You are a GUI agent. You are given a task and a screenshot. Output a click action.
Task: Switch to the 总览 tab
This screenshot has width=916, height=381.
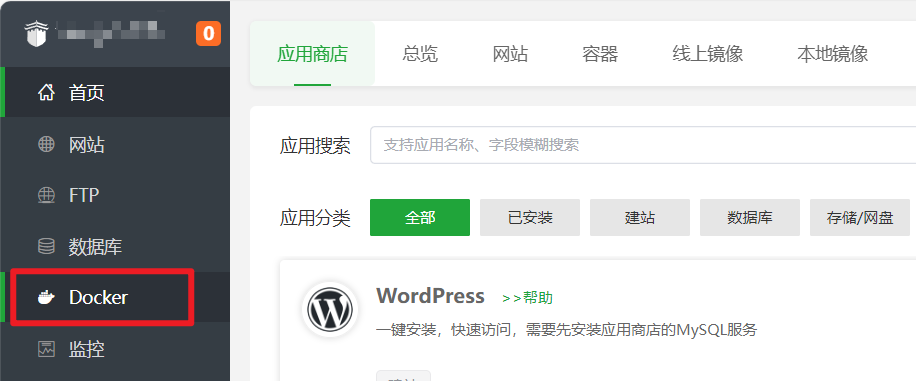[420, 54]
